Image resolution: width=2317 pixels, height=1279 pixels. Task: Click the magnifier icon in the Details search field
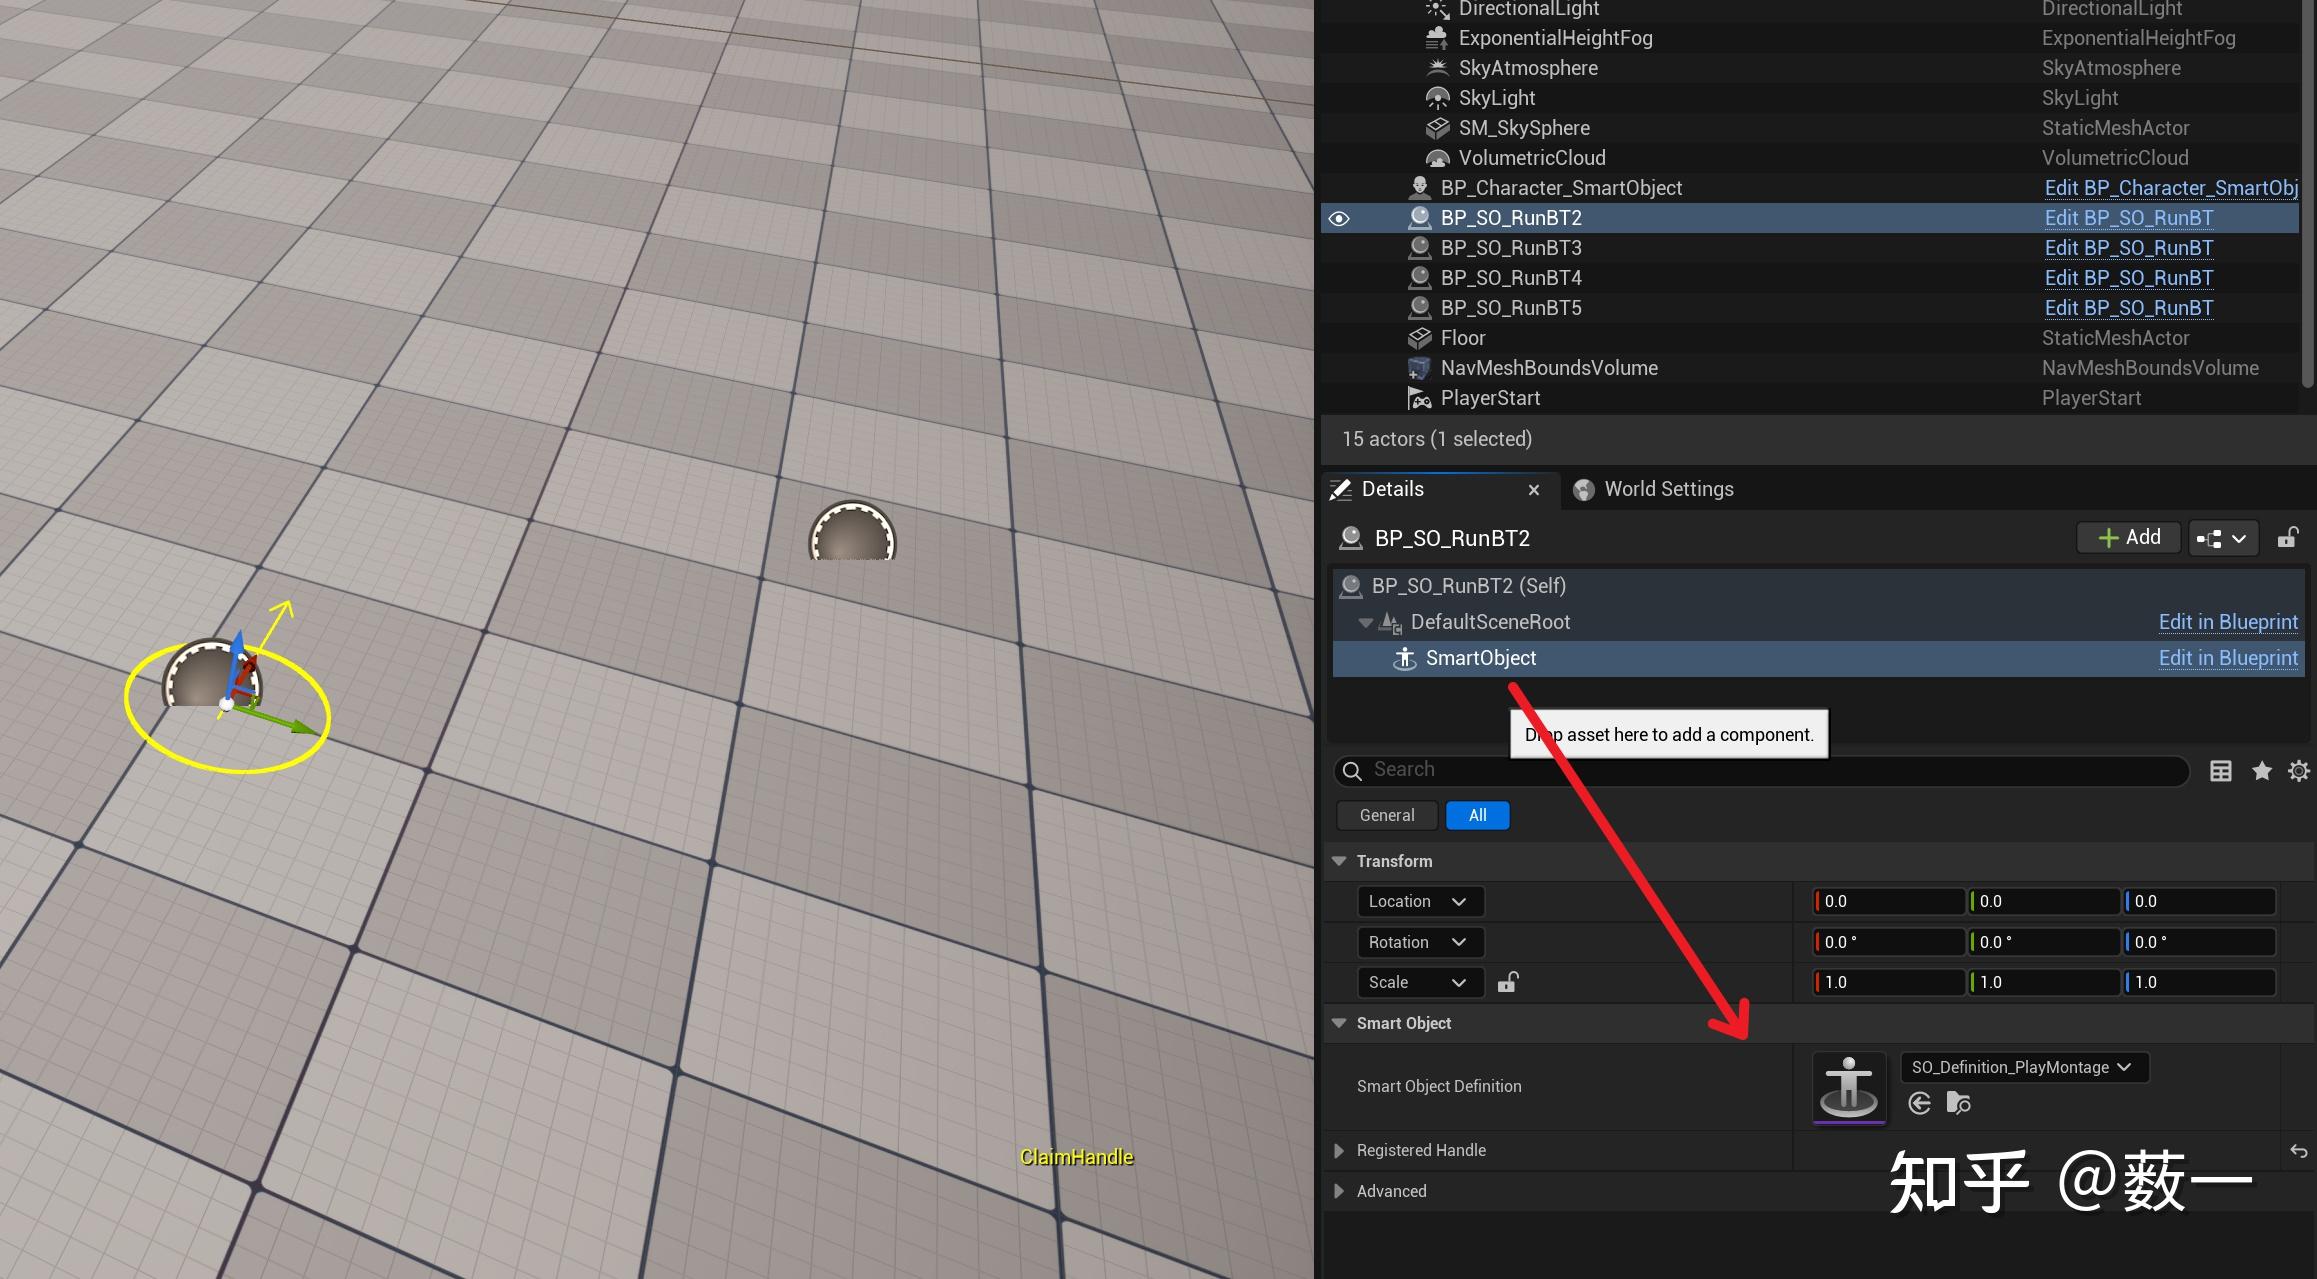coord(1352,770)
